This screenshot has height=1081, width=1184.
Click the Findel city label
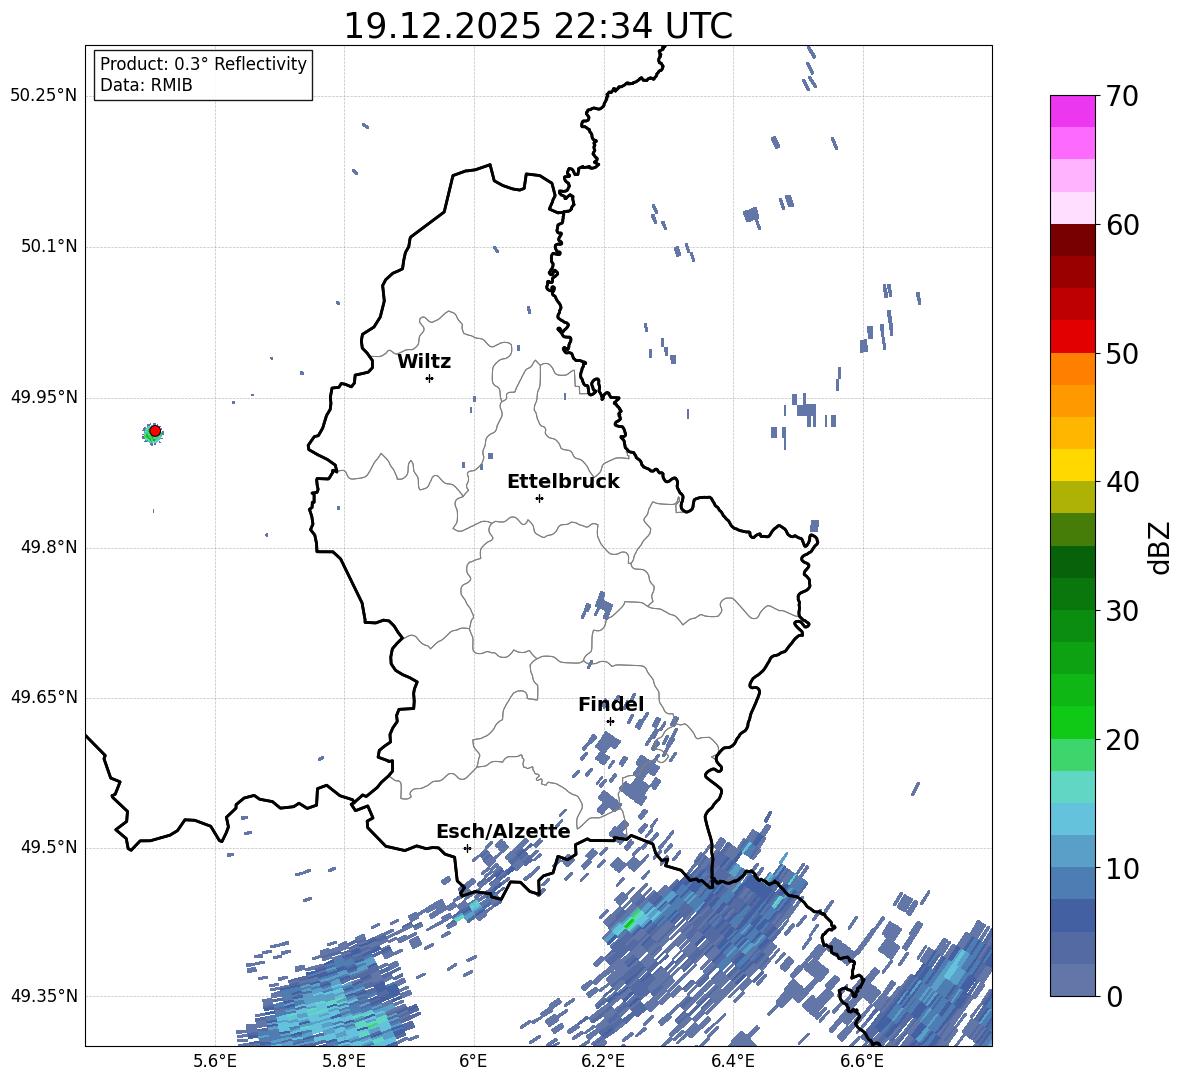click(x=611, y=704)
